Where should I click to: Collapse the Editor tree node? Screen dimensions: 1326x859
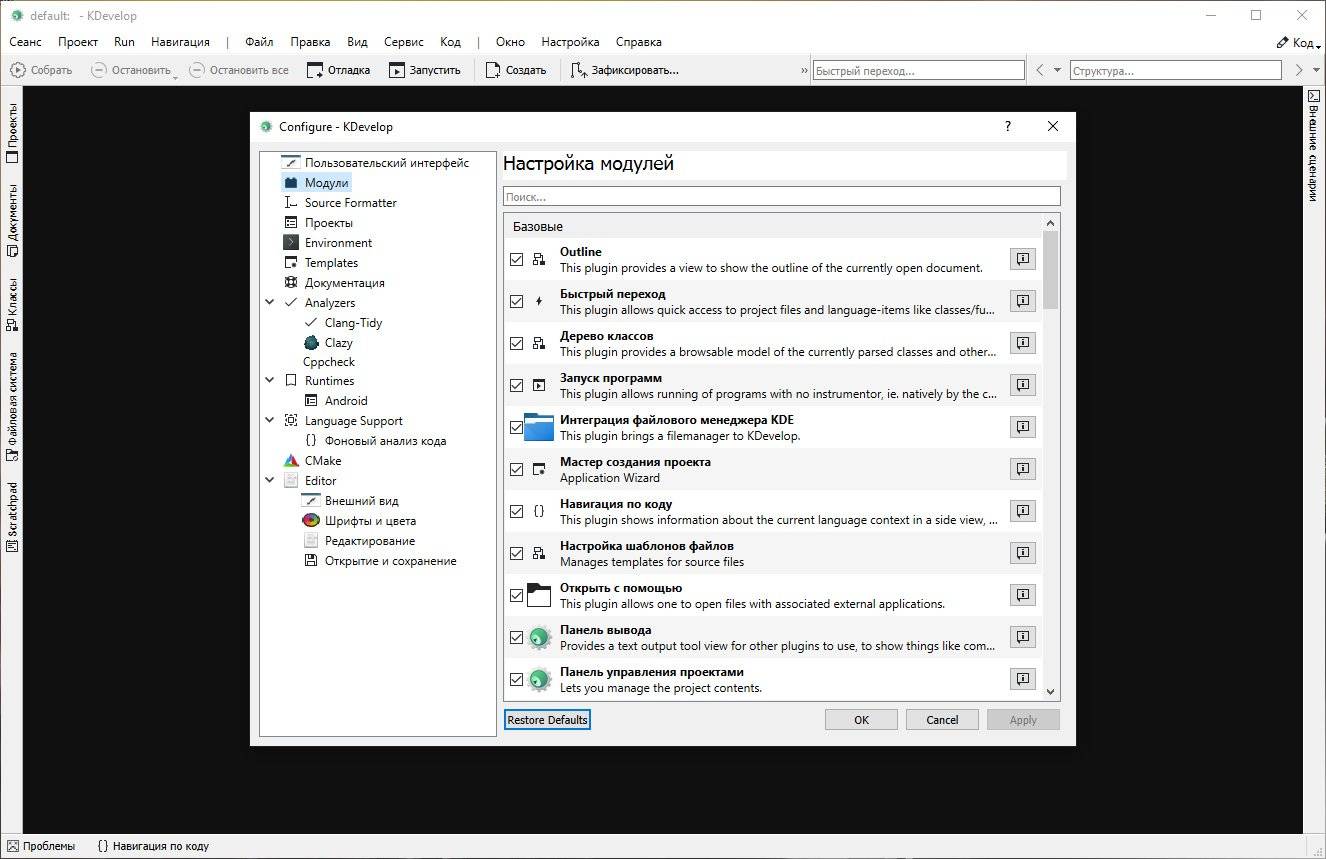(x=270, y=480)
